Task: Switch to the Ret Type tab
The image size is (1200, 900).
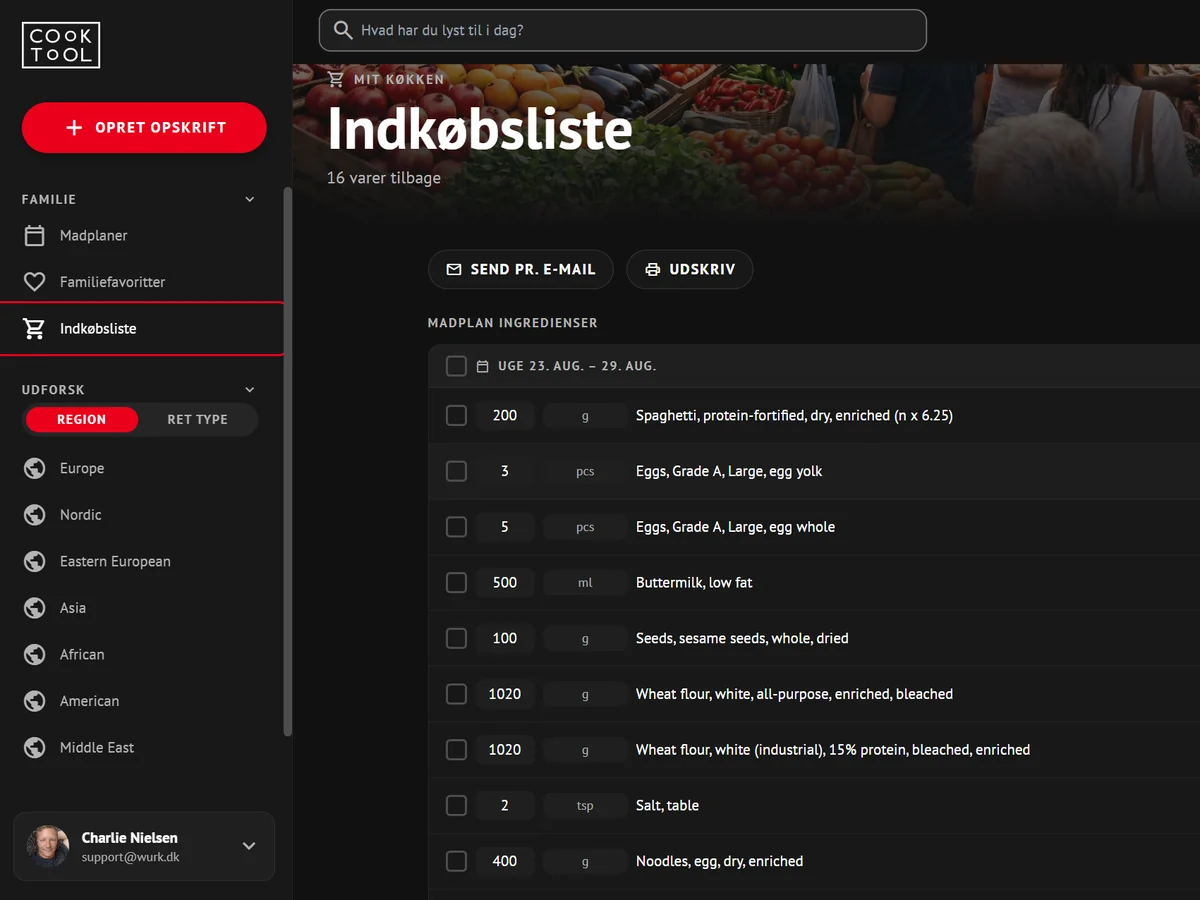Action: click(197, 420)
